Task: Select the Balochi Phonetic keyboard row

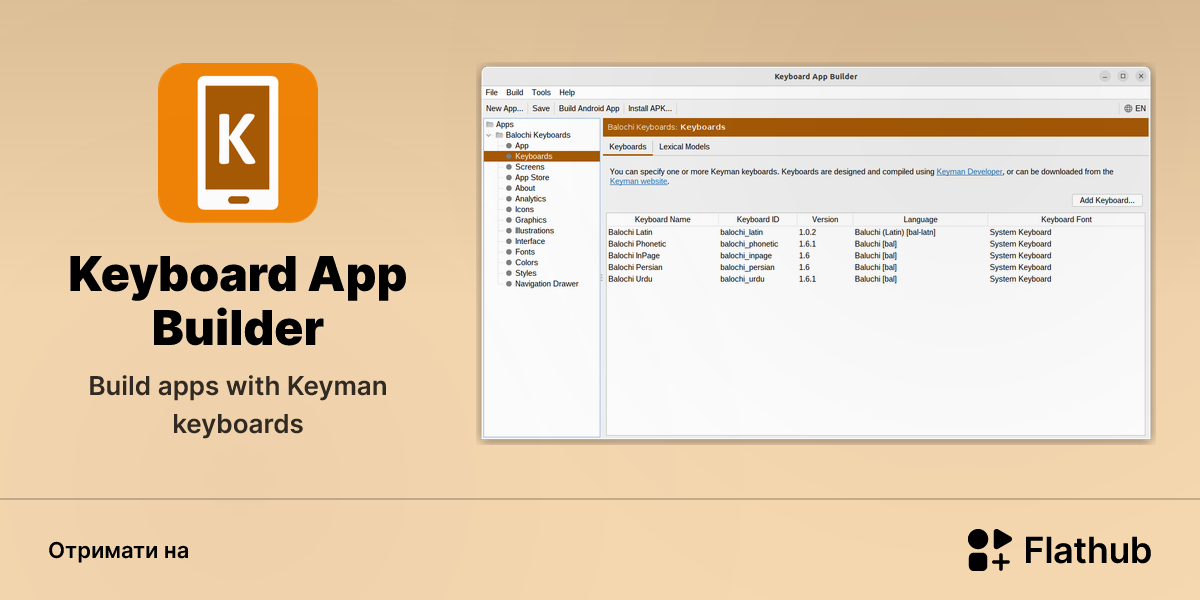Action: tap(875, 244)
